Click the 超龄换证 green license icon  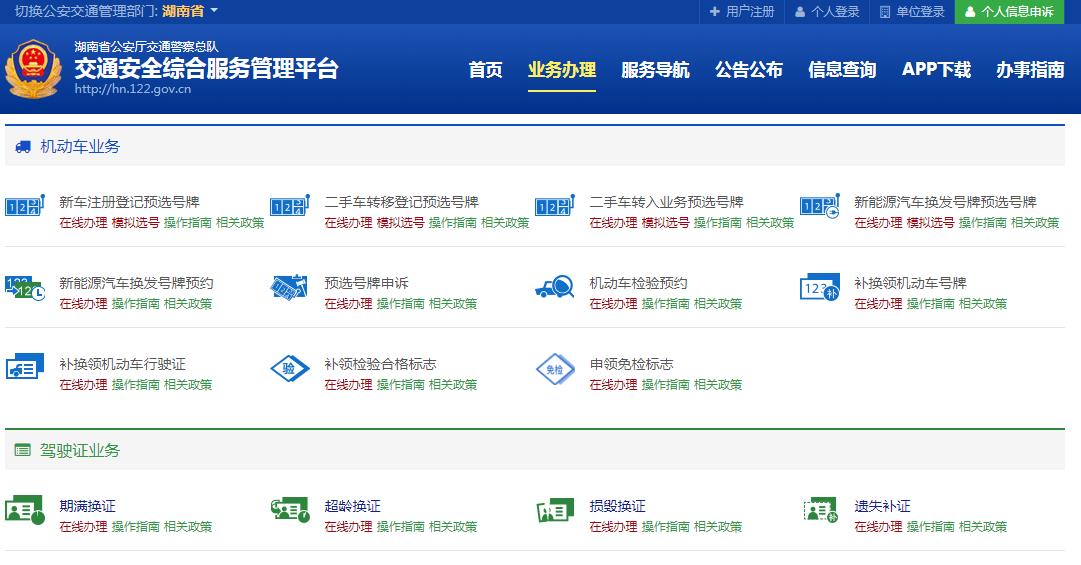pos(290,510)
